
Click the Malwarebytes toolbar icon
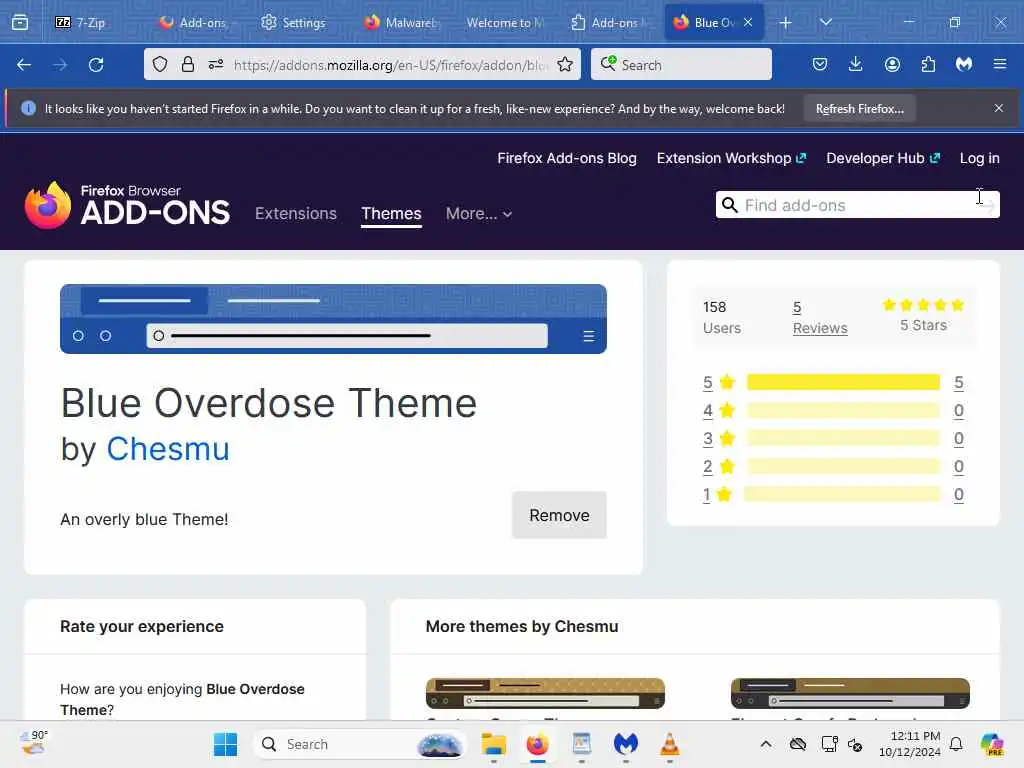[964, 64]
